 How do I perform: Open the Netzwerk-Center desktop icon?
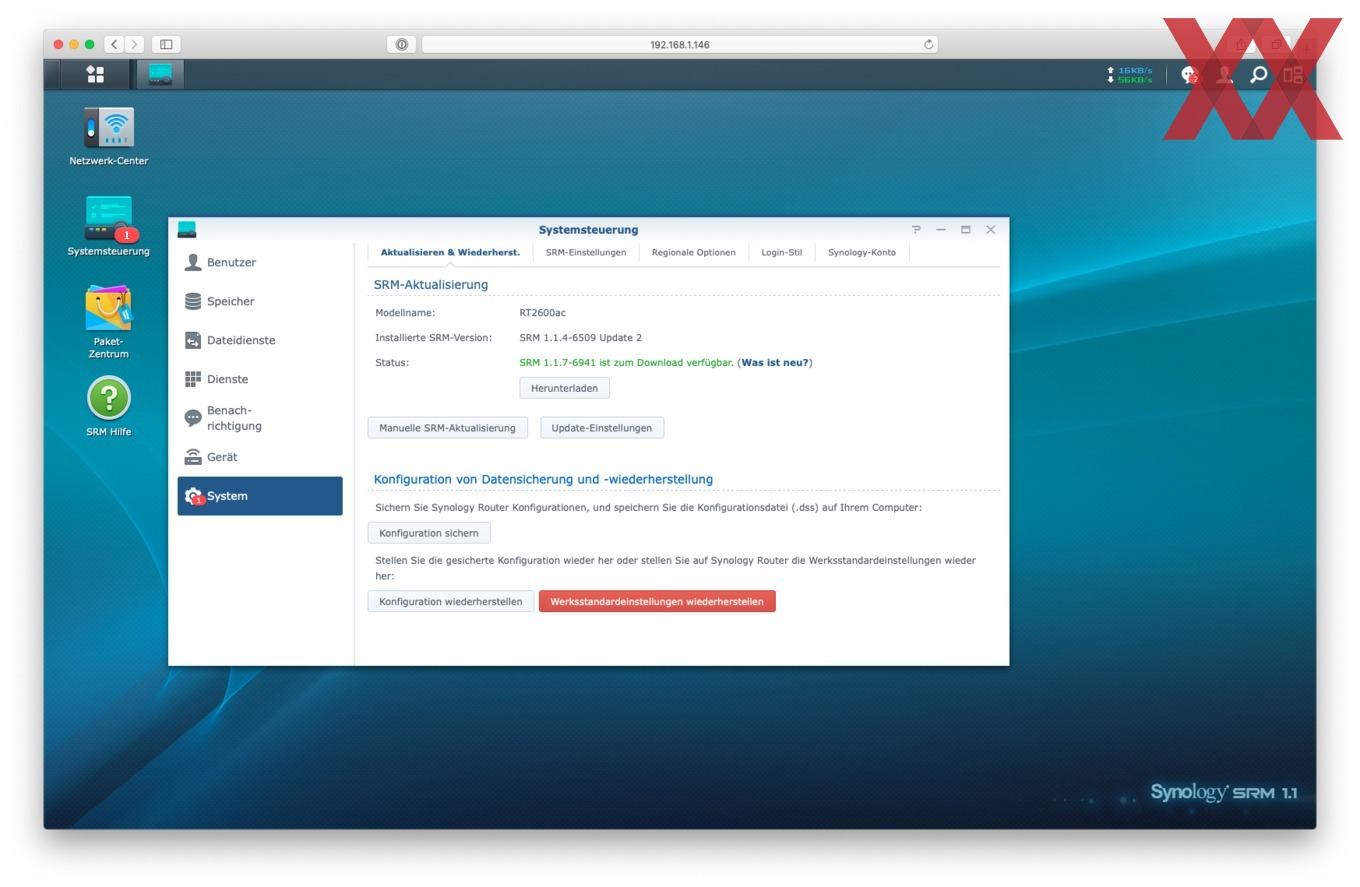[108, 128]
